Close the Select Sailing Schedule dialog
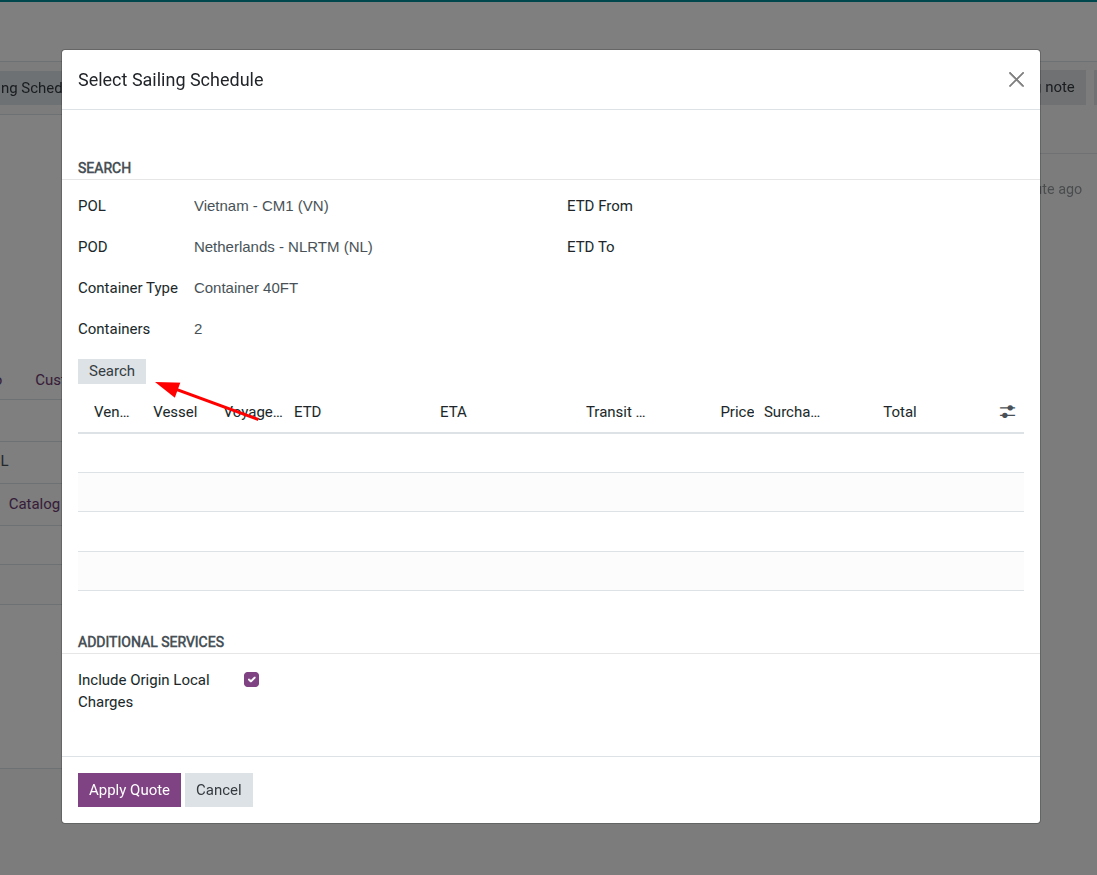 (x=1016, y=79)
